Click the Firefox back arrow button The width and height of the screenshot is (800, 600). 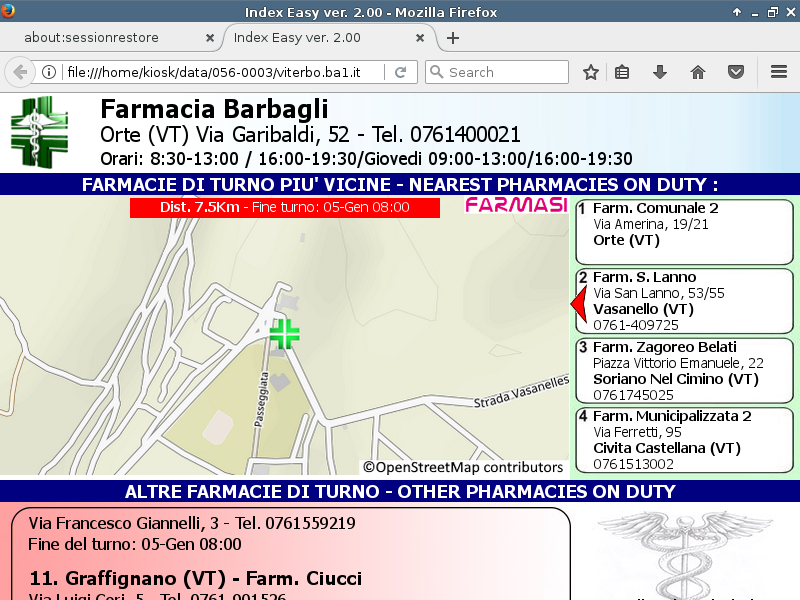tap(19, 72)
